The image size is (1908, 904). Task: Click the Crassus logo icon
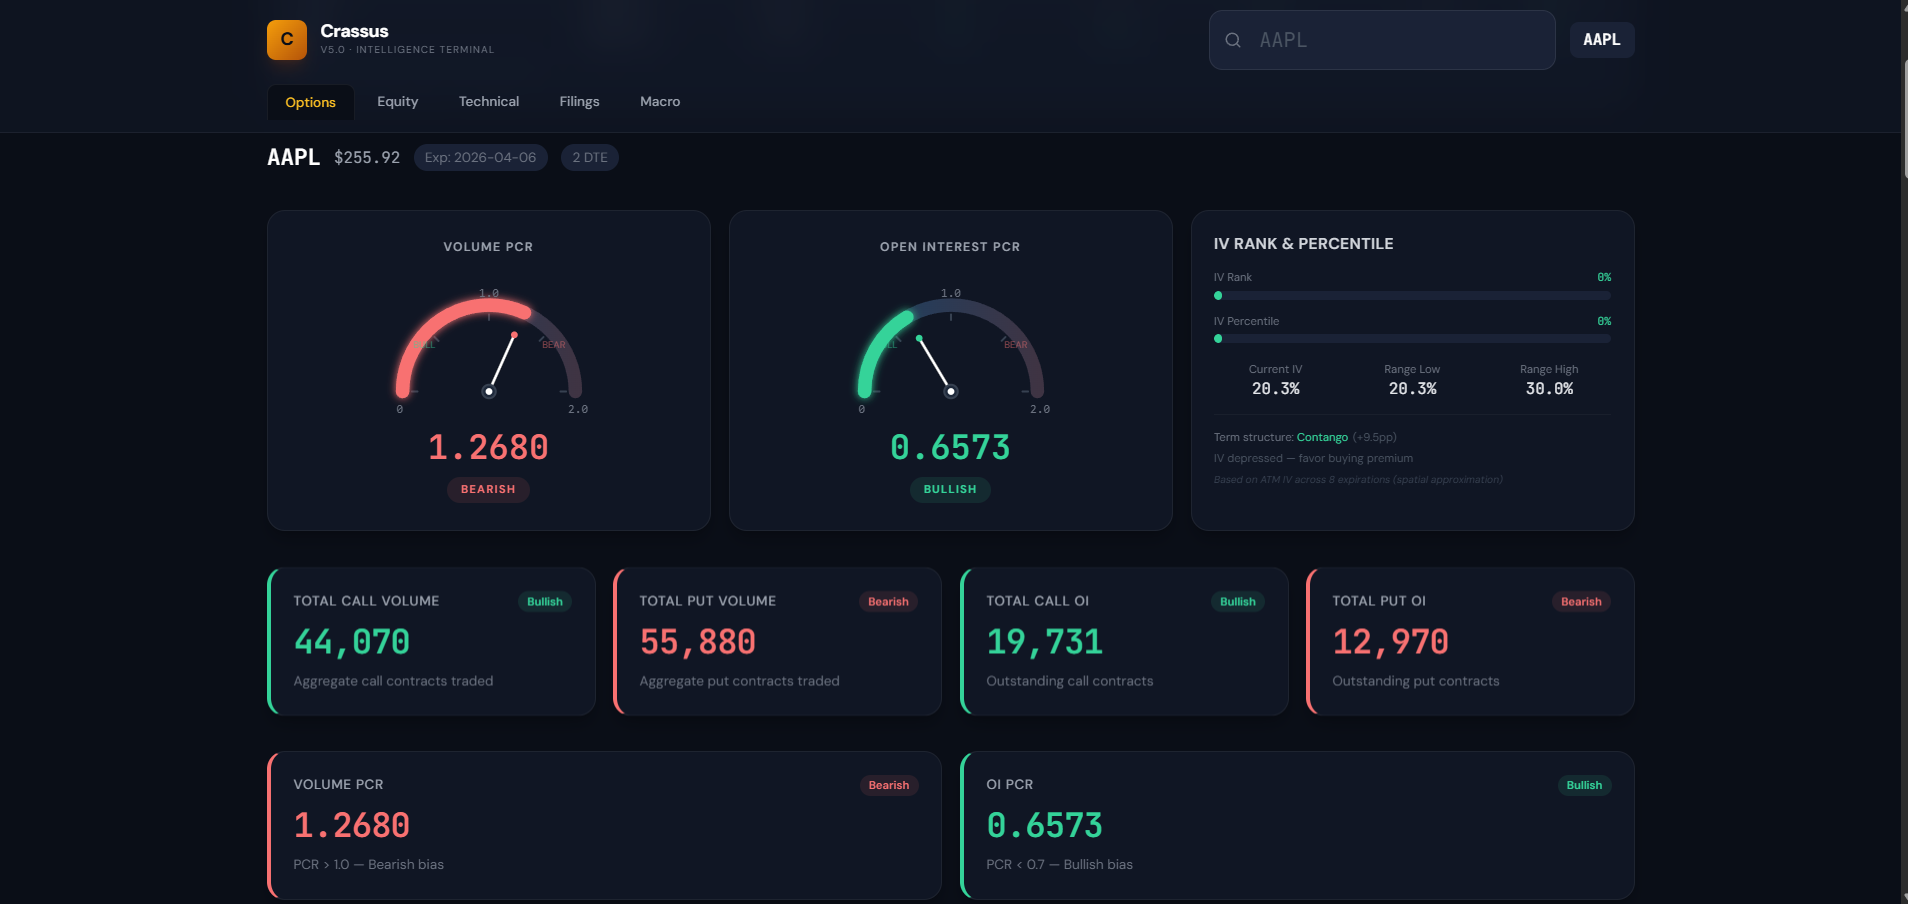click(x=286, y=40)
